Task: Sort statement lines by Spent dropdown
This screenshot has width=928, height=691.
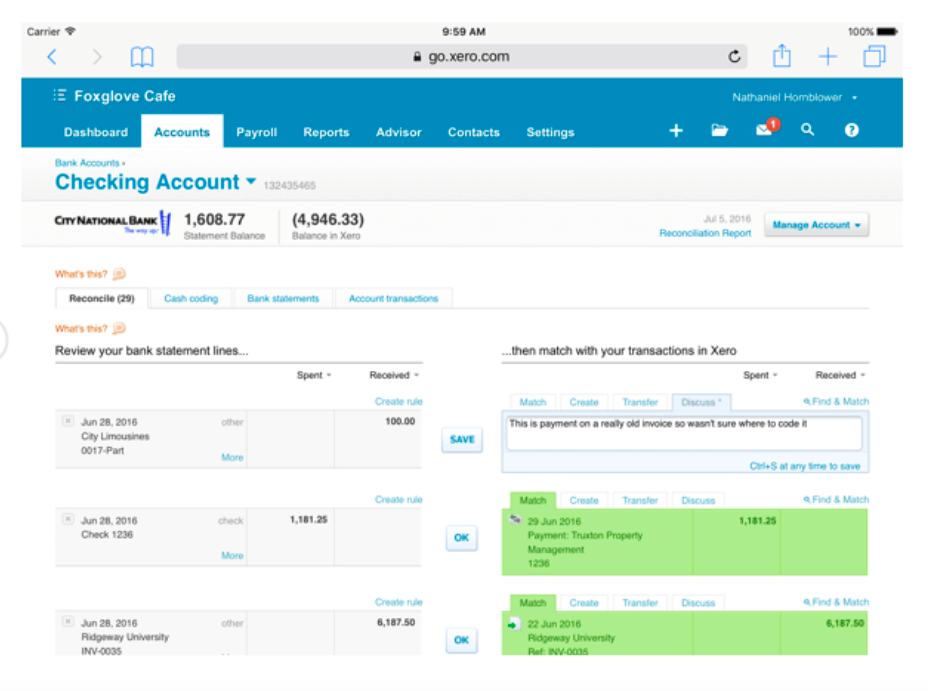Action: tap(314, 375)
